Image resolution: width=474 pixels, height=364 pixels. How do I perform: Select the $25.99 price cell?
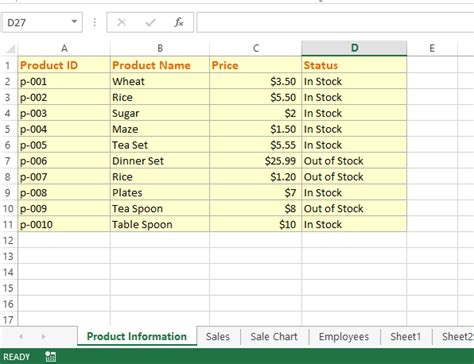click(x=256, y=161)
